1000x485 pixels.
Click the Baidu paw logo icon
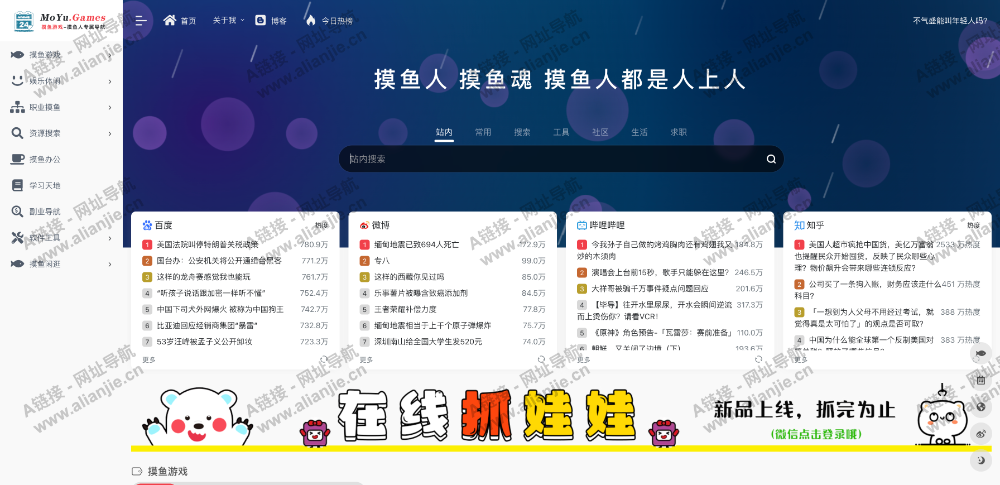pyautogui.click(x=147, y=225)
